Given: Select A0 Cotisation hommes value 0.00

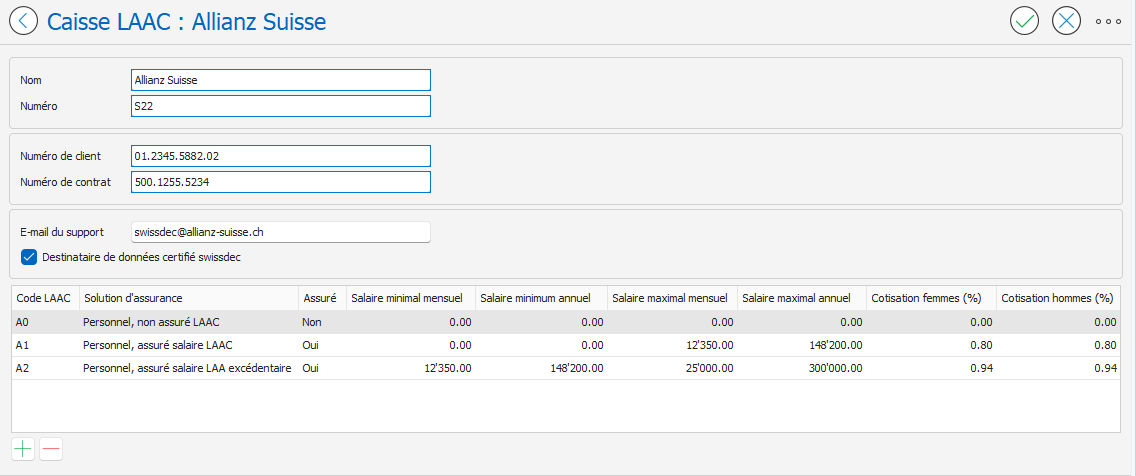Looking at the screenshot, I should (1058, 322).
